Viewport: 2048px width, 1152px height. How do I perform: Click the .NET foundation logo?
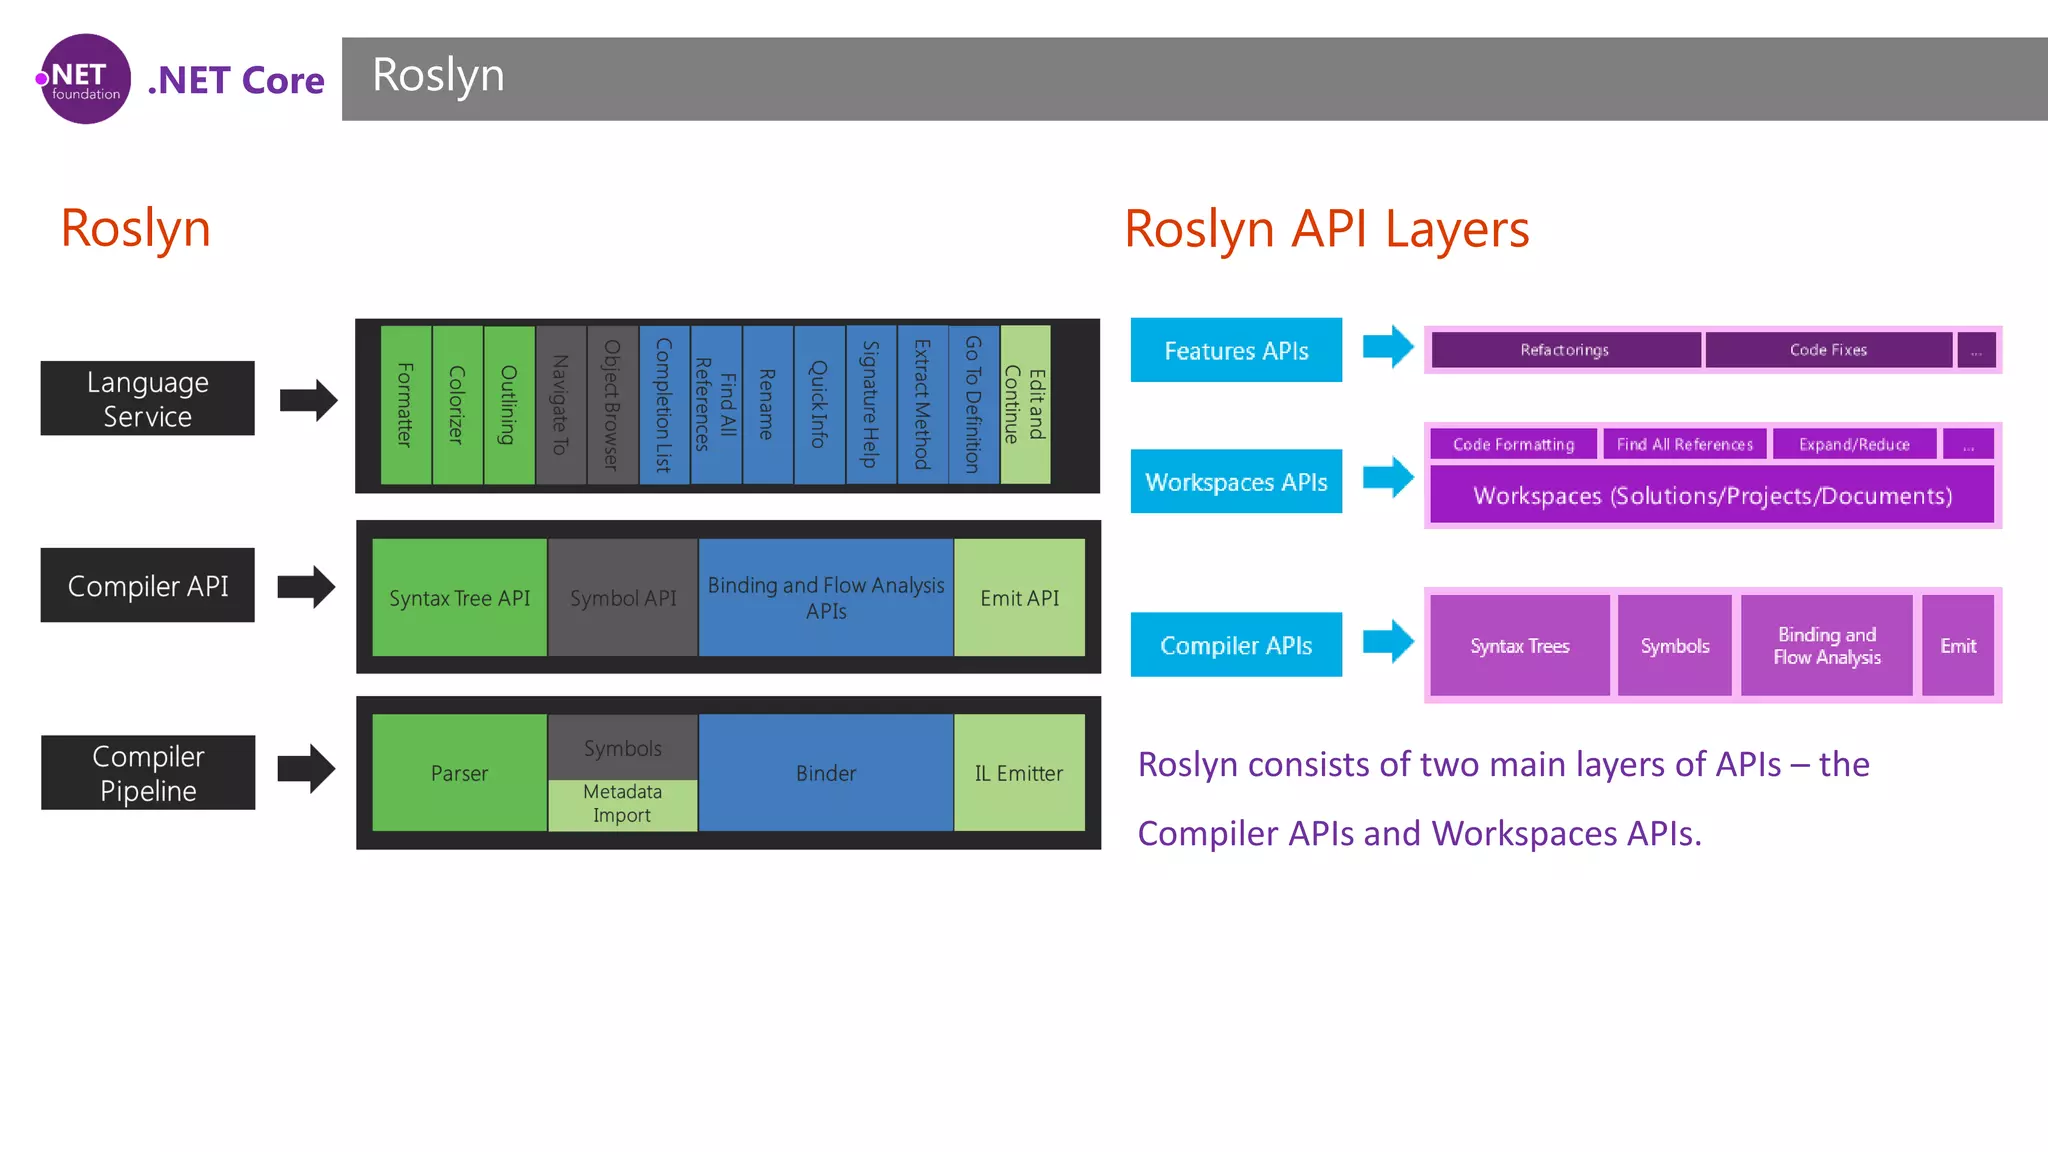(x=85, y=79)
